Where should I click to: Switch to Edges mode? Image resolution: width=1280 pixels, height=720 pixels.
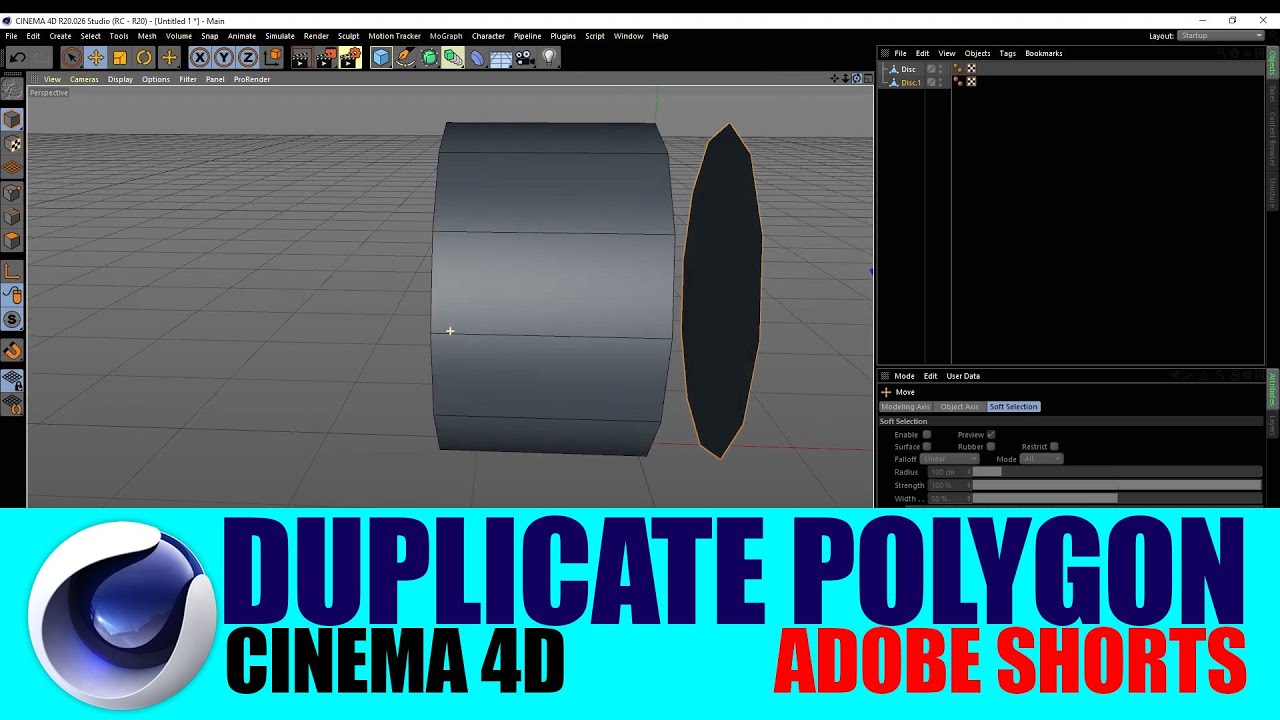click(12, 217)
